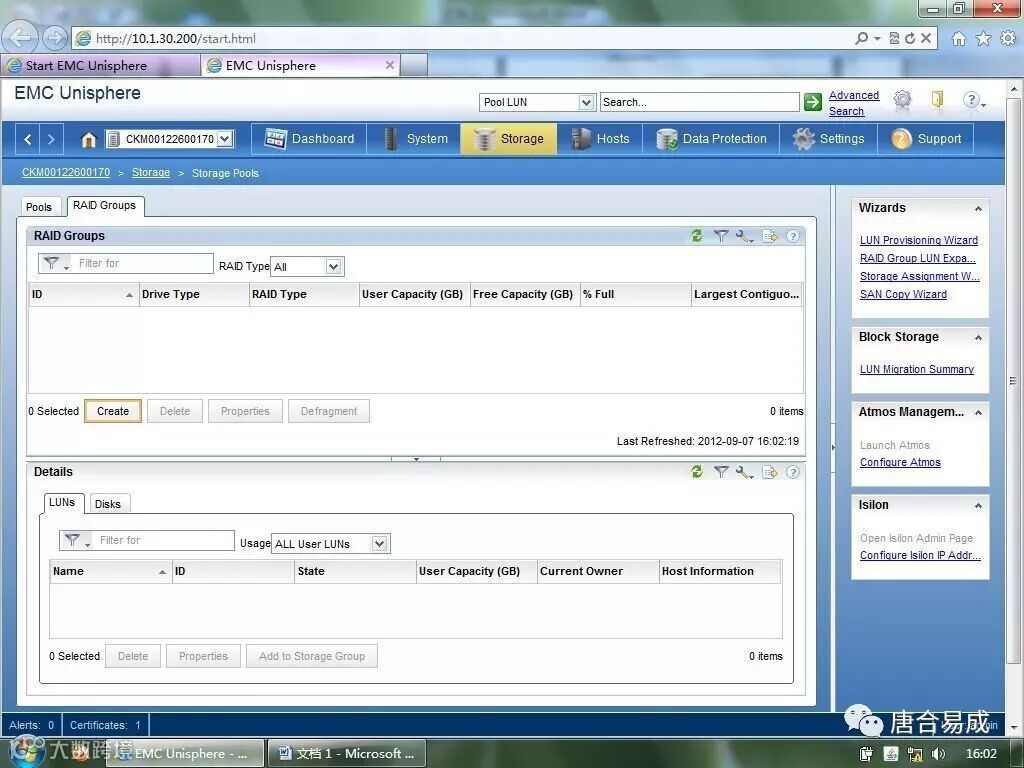Click the green search go arrow
Viewport: 1024px width, 768px height.
(x=812, y=102)
